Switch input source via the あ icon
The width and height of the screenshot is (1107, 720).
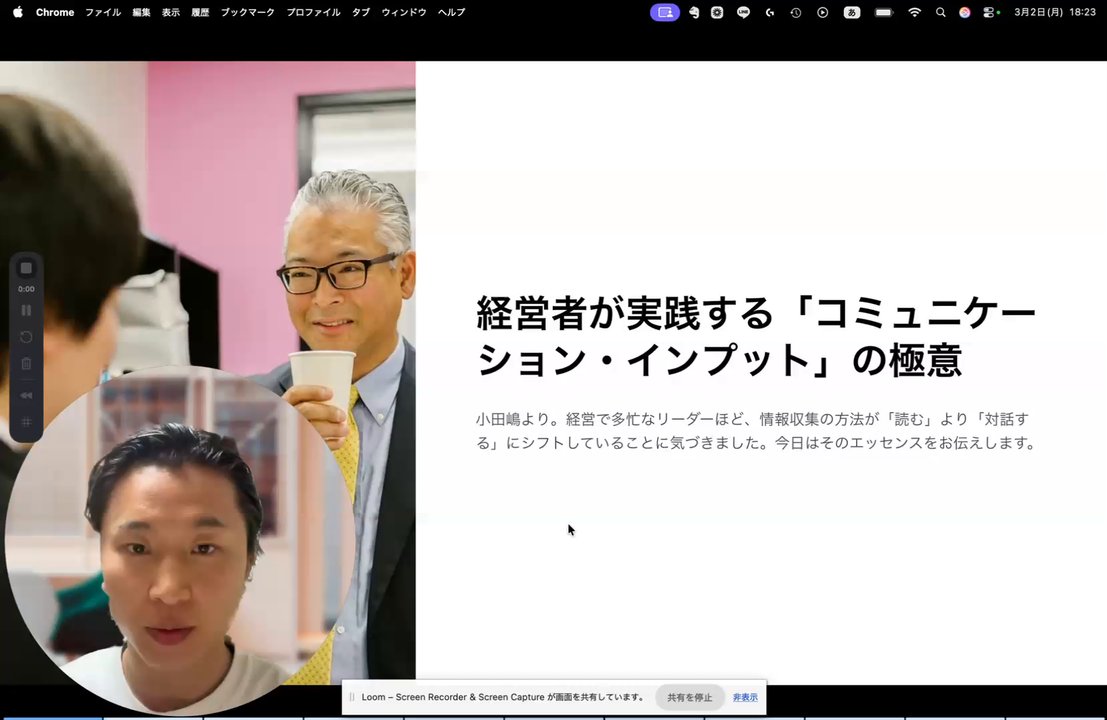tap(851, 12)
